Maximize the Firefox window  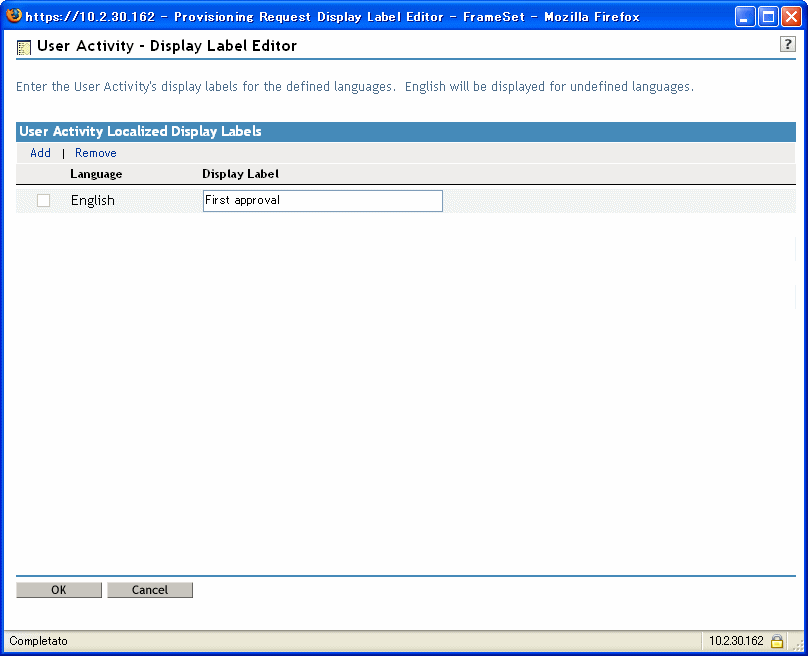click(x=768, y=16)
